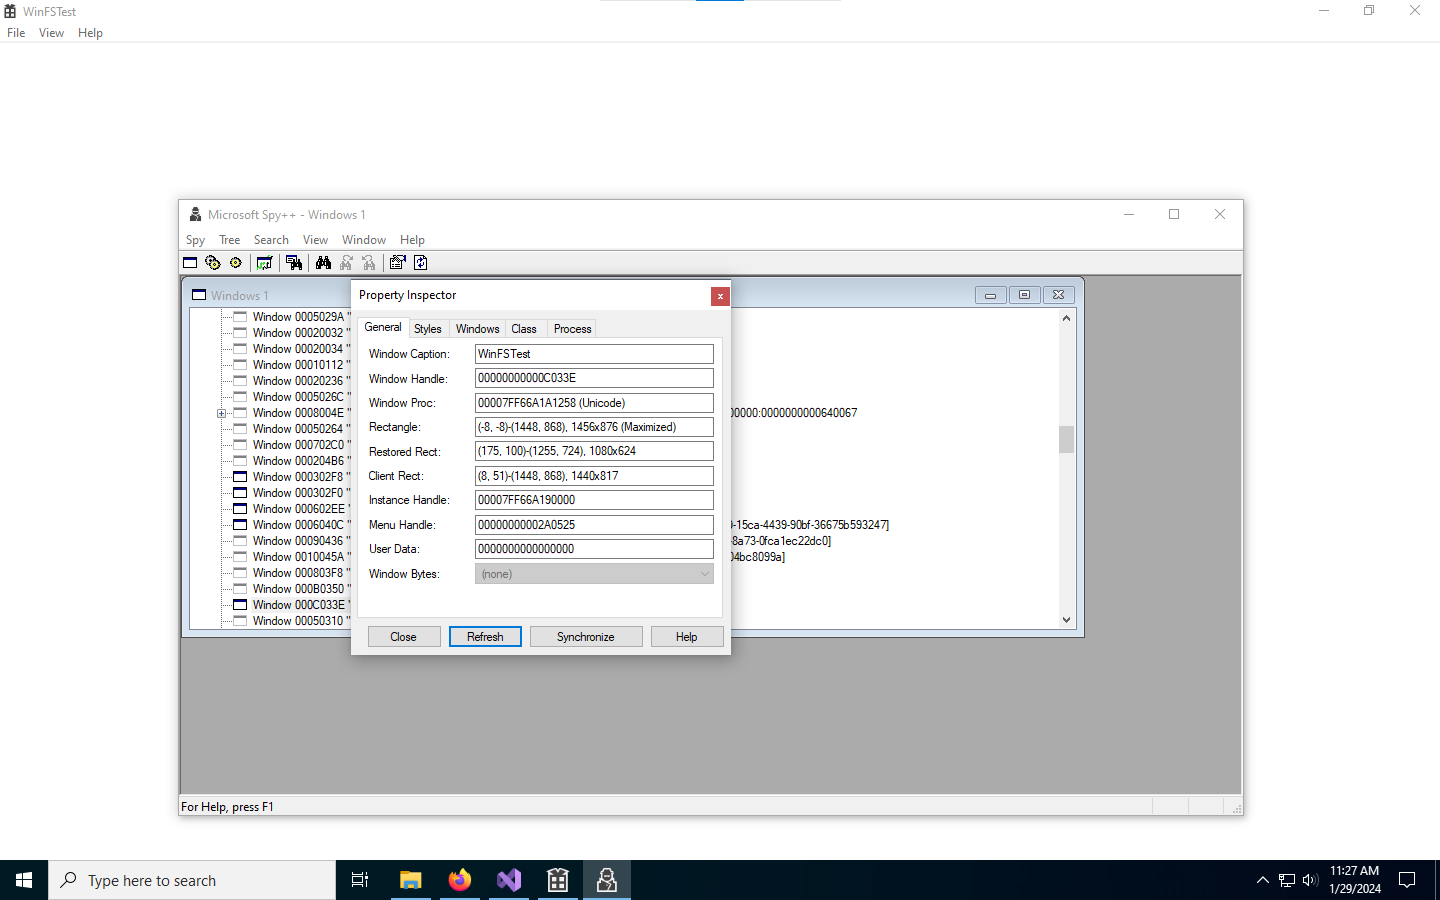Click the Window Proc field
The height and width of the screenshot is (900, 1440).
pos(594,403)
